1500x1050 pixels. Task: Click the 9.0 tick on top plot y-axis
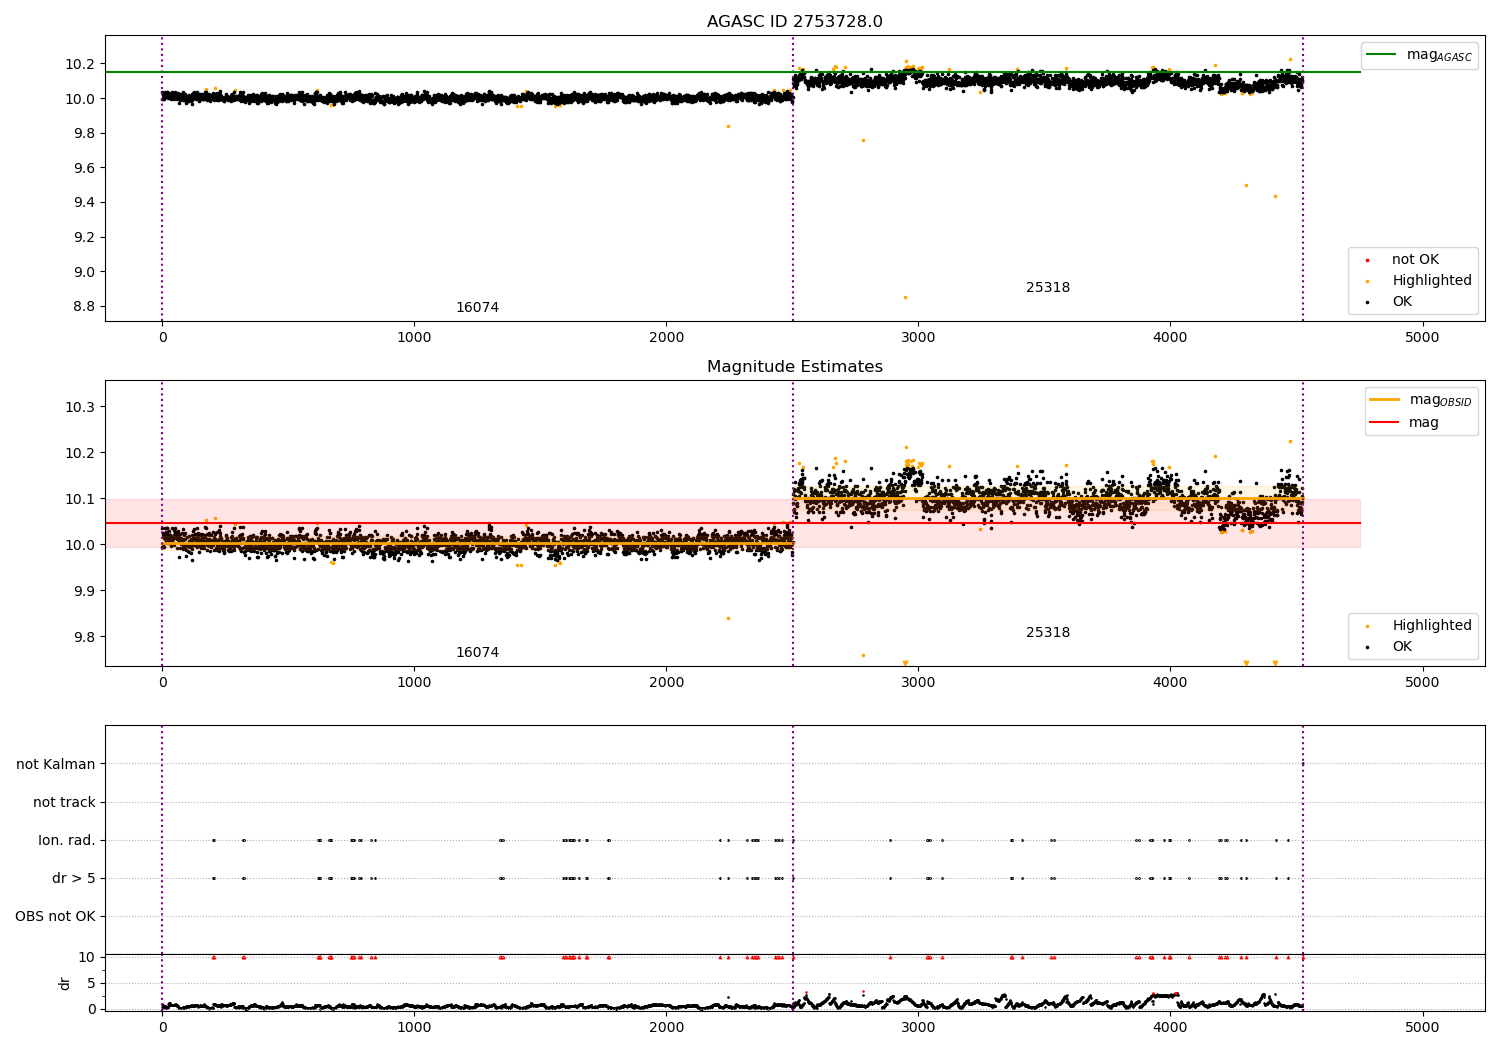click(x=84, y=272)
